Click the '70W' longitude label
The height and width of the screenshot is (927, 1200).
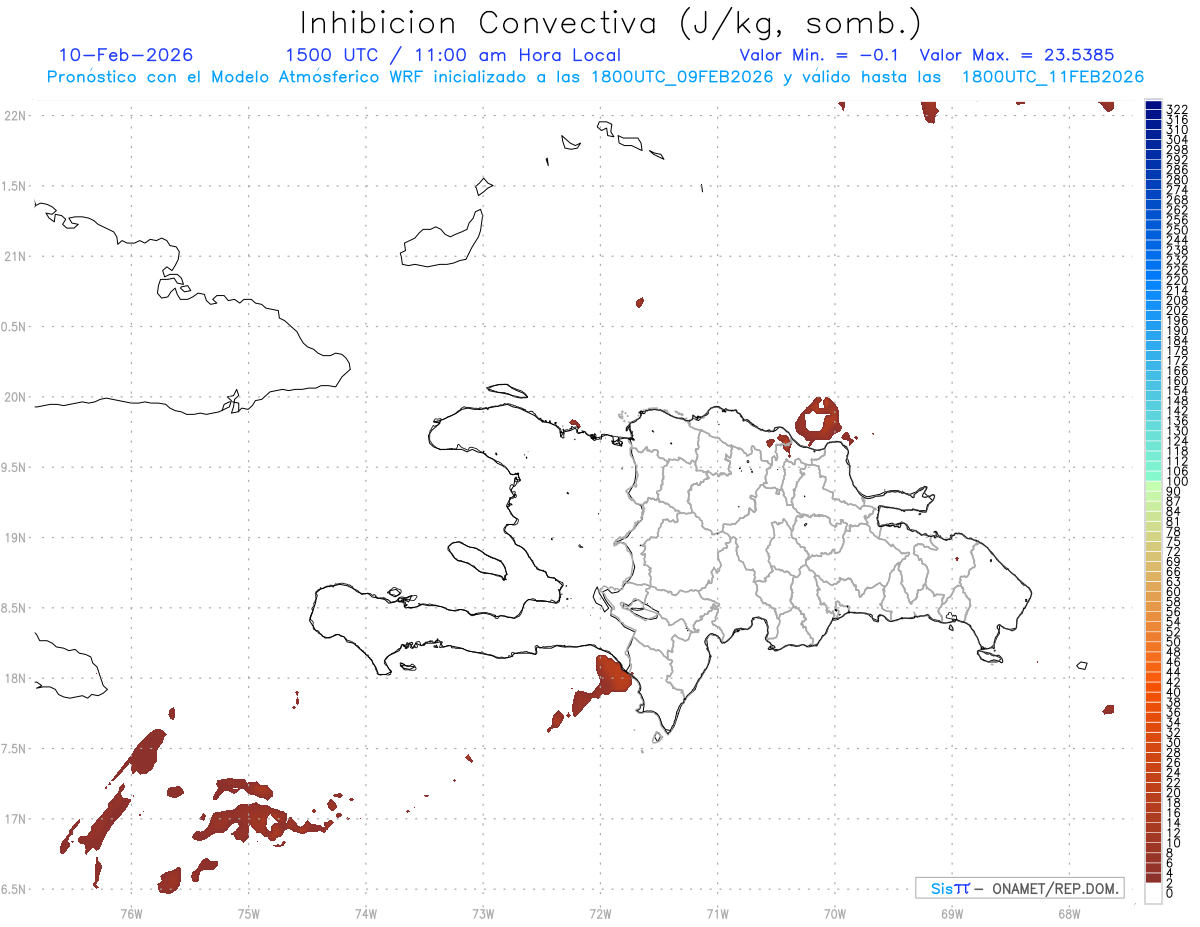pyautogui.click(x=835, y=912)
